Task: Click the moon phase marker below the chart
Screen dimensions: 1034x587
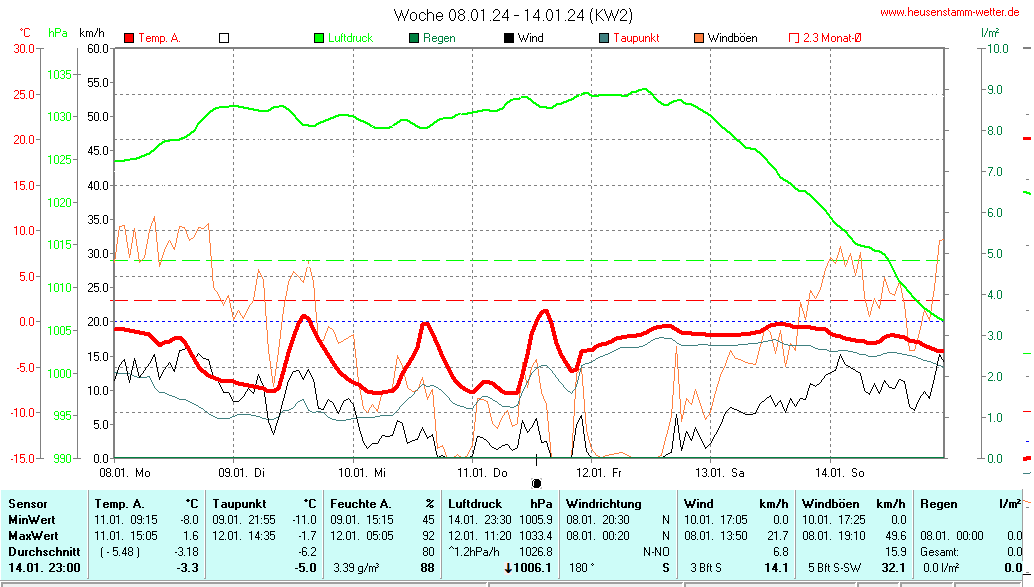Action: [x=536, y=483]
